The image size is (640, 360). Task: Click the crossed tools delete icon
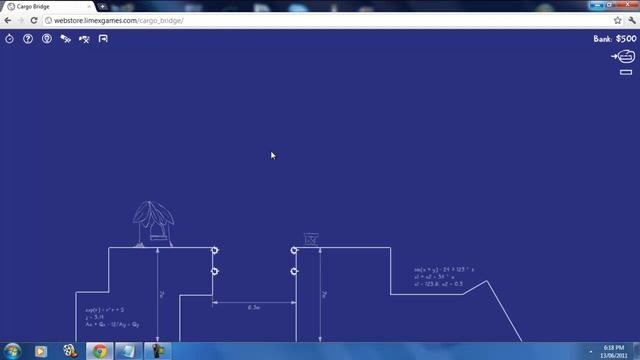coord(84,39)
